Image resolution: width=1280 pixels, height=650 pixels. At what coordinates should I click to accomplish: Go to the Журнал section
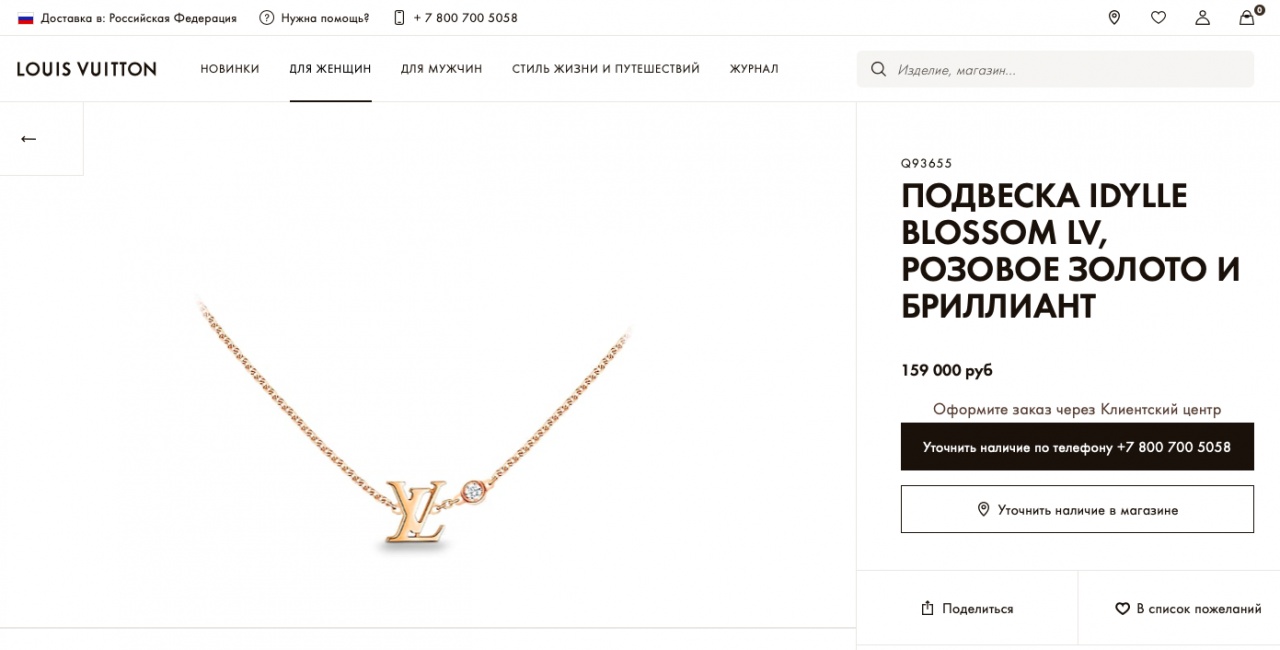click(x=754, y=69)
